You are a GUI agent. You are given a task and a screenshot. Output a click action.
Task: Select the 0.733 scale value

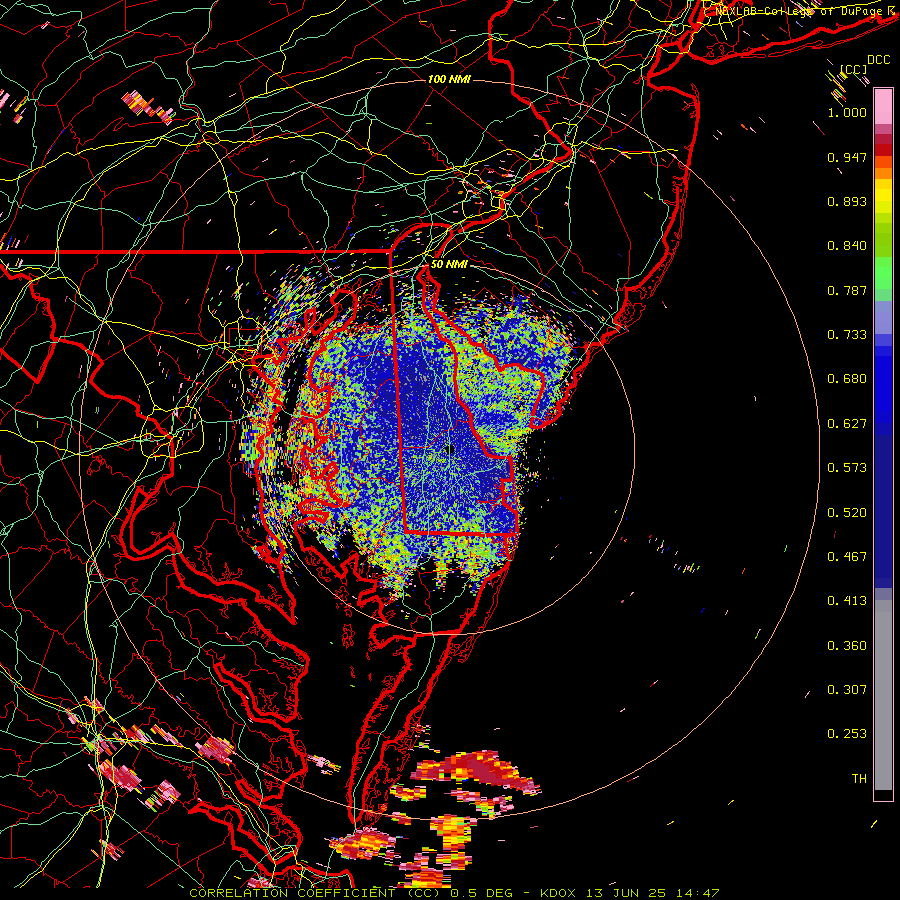(x=847, y=335)
